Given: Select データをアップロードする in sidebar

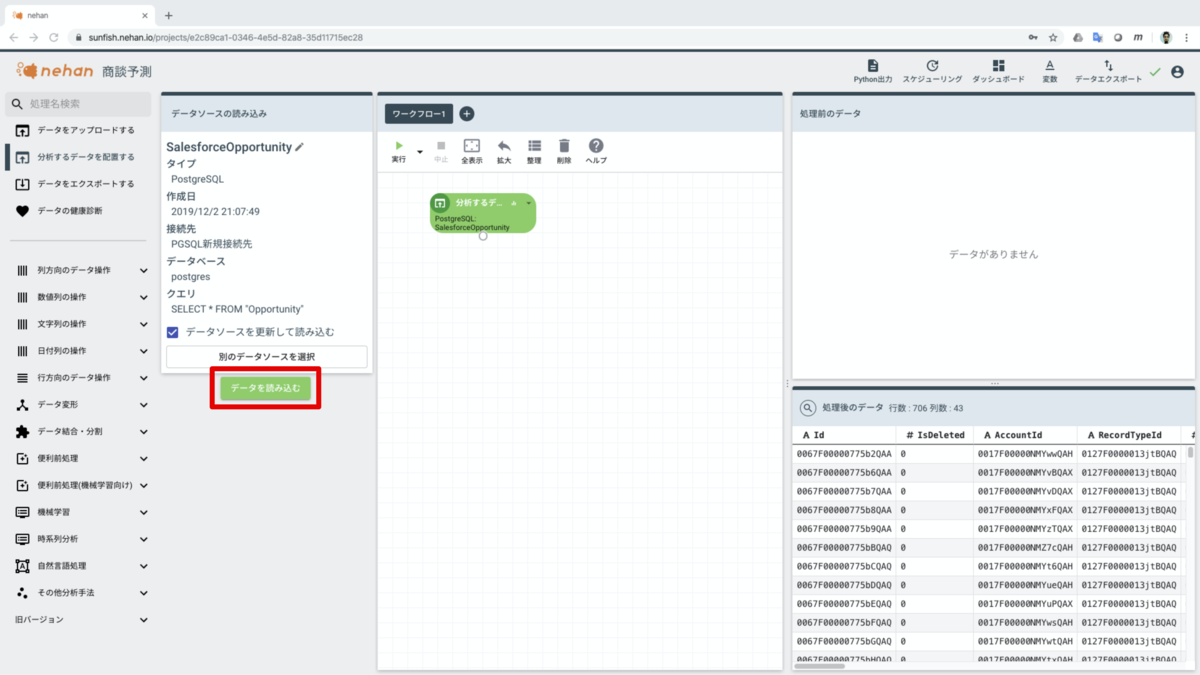Looking at the screenshot, I should click(77, 131).
